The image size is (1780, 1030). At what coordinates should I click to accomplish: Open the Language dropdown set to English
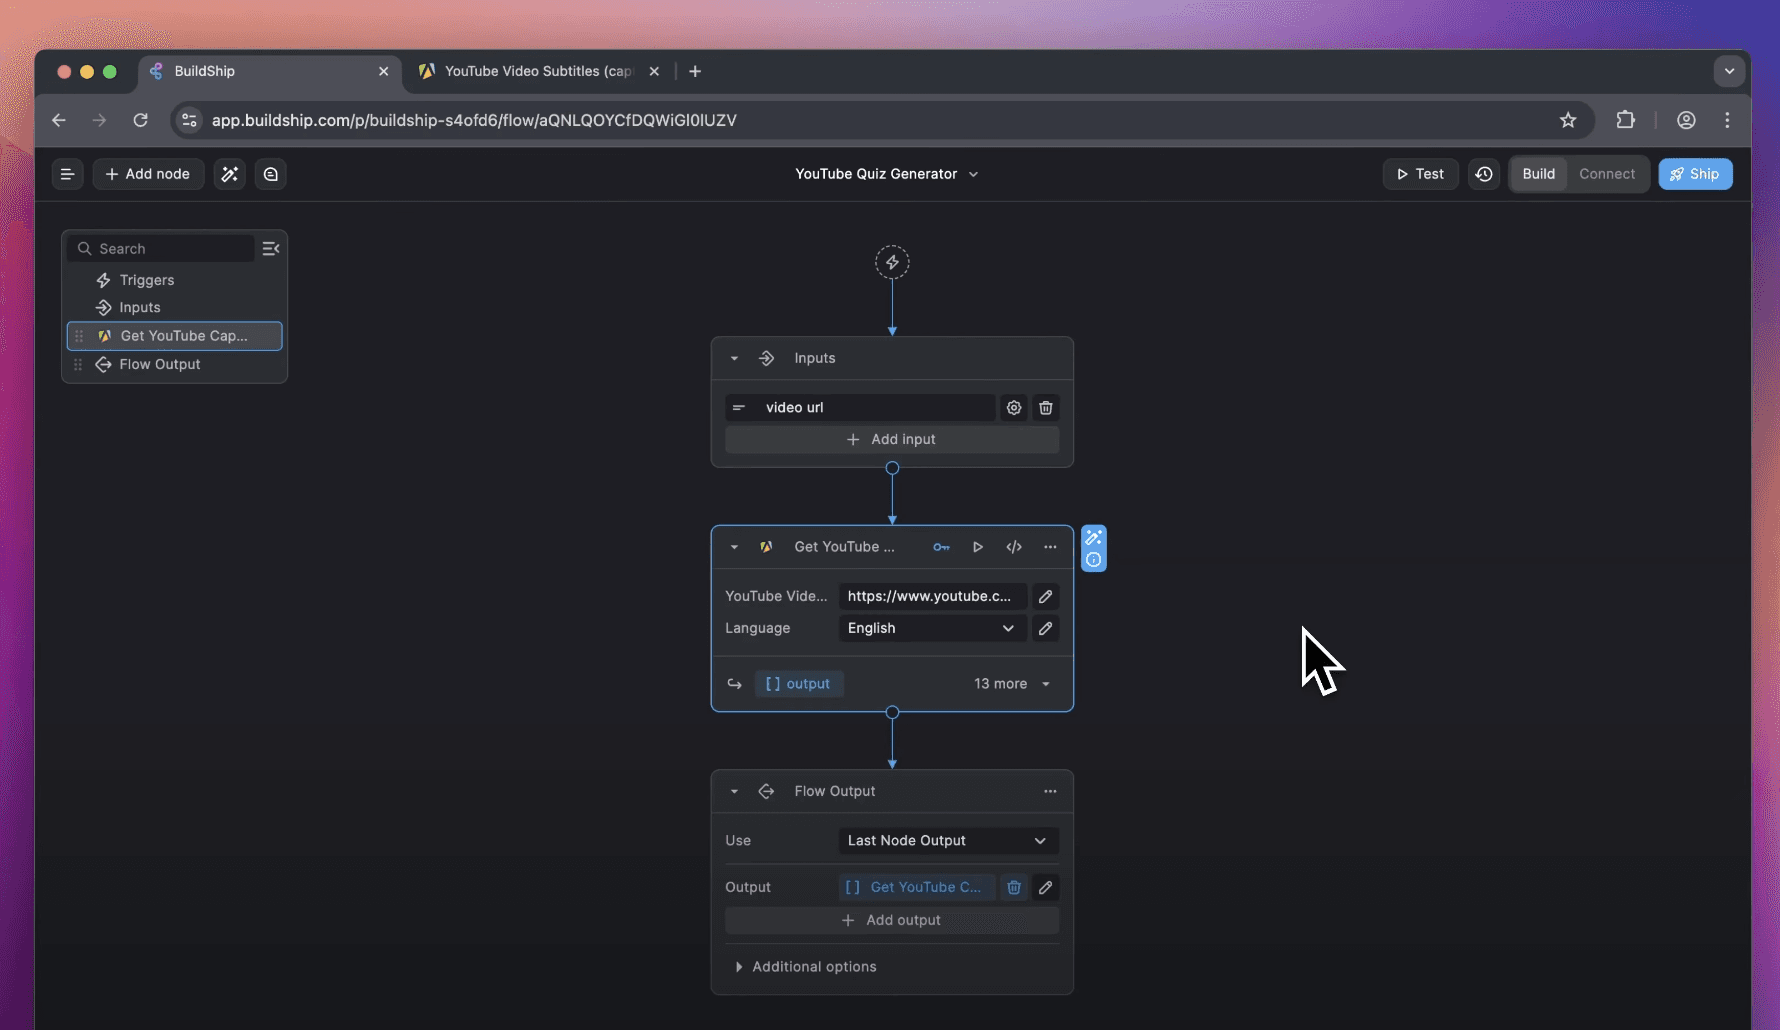click(932, 628)
